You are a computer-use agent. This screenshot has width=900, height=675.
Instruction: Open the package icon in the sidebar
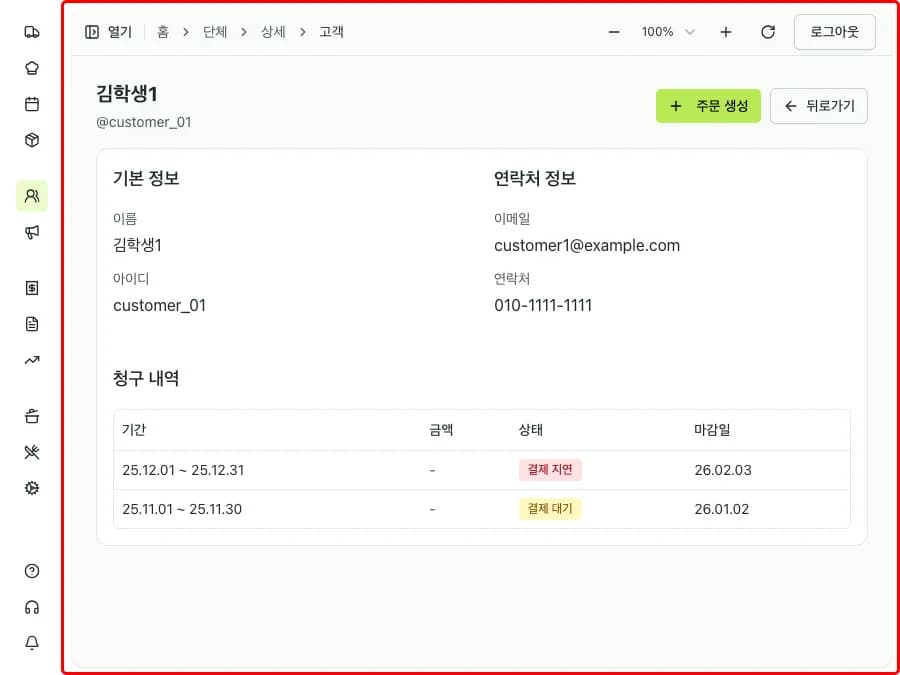(x=31, y=139)
